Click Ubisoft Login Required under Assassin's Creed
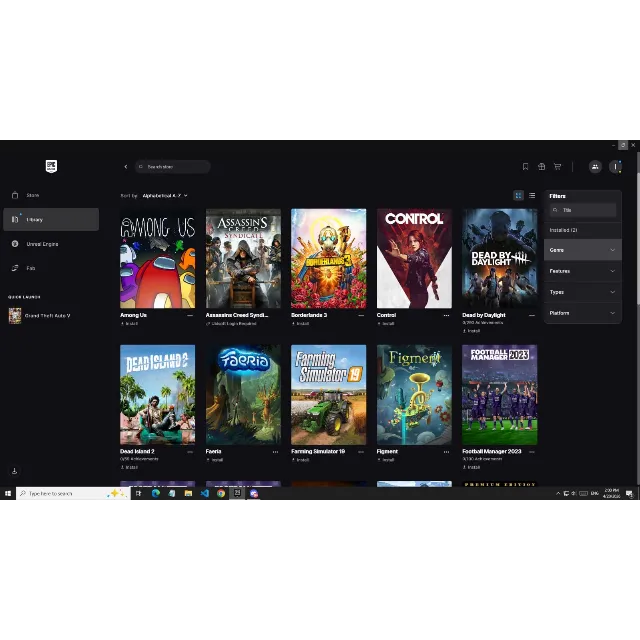 click(x=231, y=324)
